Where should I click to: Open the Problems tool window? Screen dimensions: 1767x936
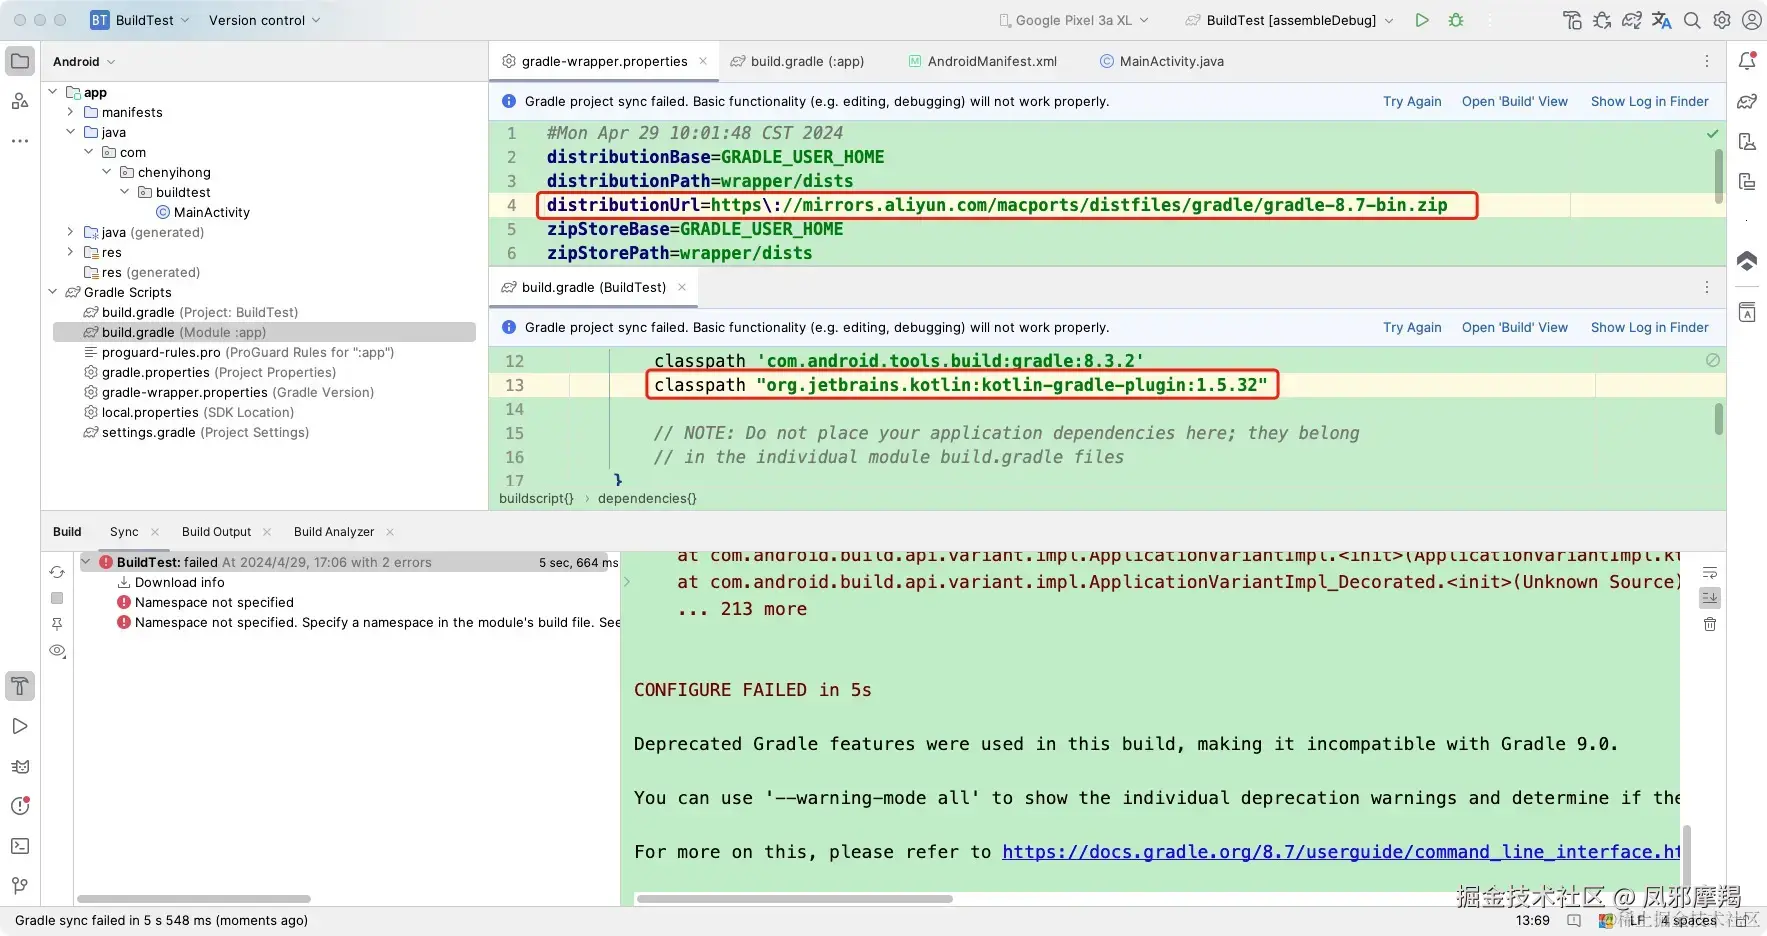(x=20, y=806)
